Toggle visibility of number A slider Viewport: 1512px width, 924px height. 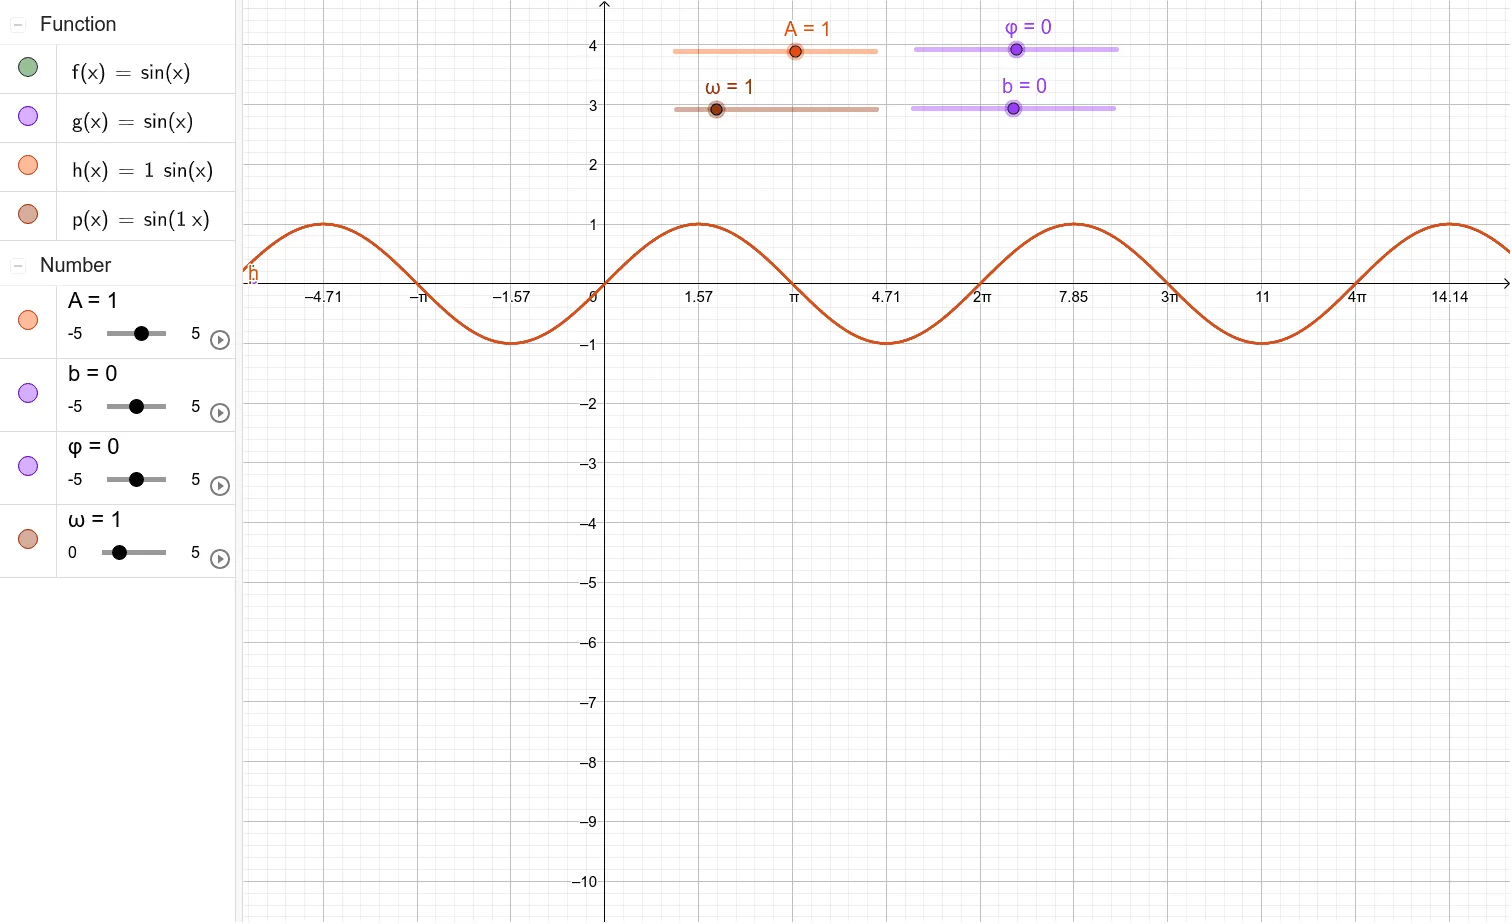[x=28, y=320]
